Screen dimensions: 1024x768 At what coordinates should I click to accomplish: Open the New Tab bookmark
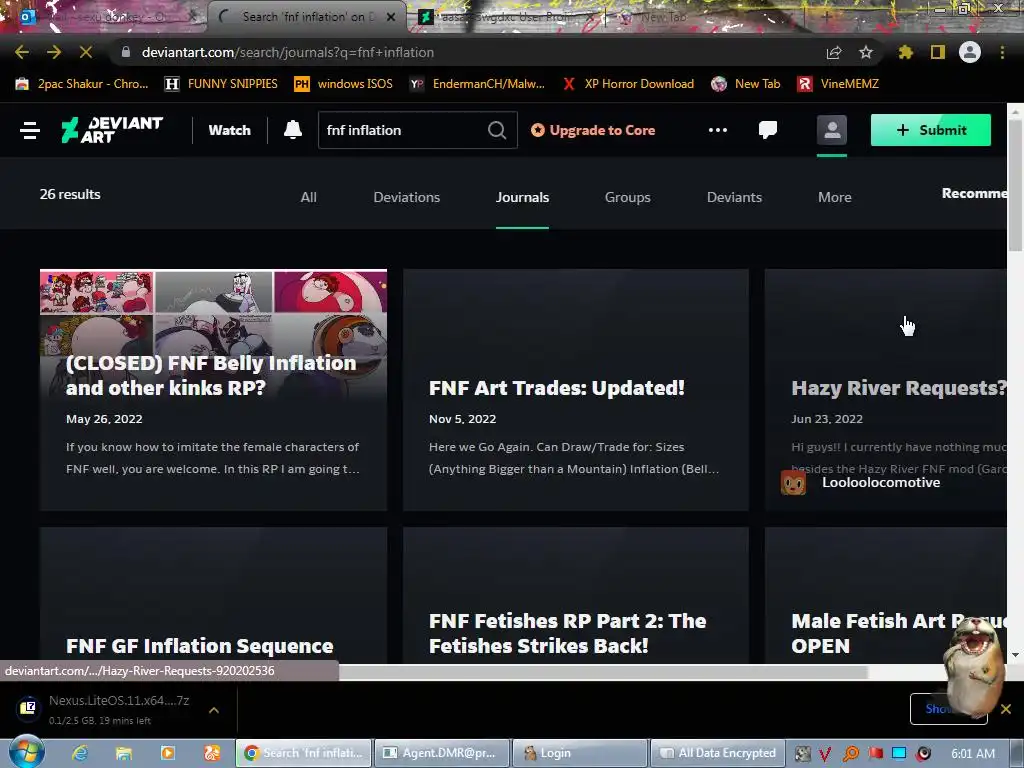click(745, 84)
